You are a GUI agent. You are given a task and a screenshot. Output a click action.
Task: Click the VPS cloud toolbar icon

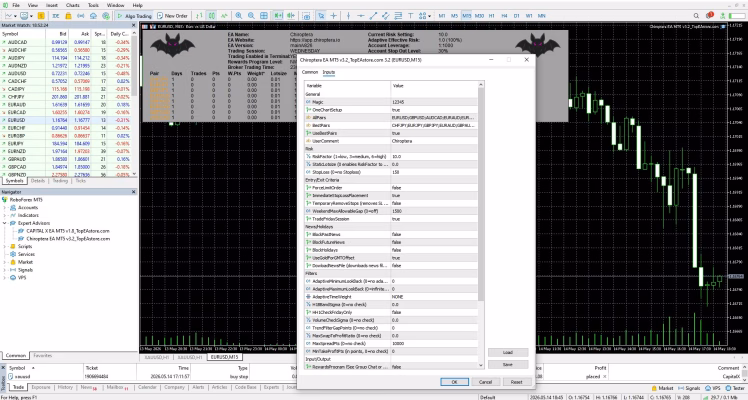click(93, 16)
